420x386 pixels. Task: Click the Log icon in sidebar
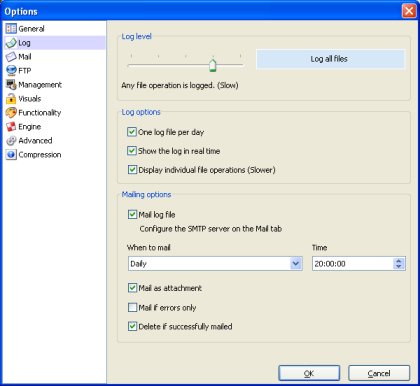(11, 43)
